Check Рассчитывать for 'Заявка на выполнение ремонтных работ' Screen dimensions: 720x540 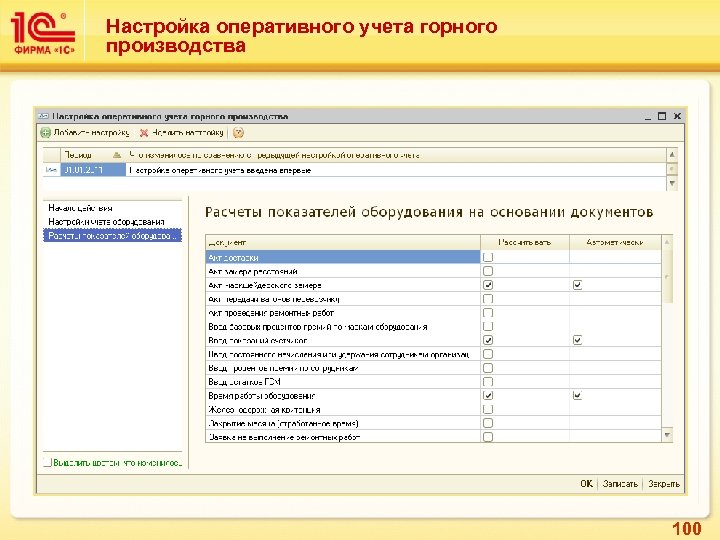tap(488, 436)
